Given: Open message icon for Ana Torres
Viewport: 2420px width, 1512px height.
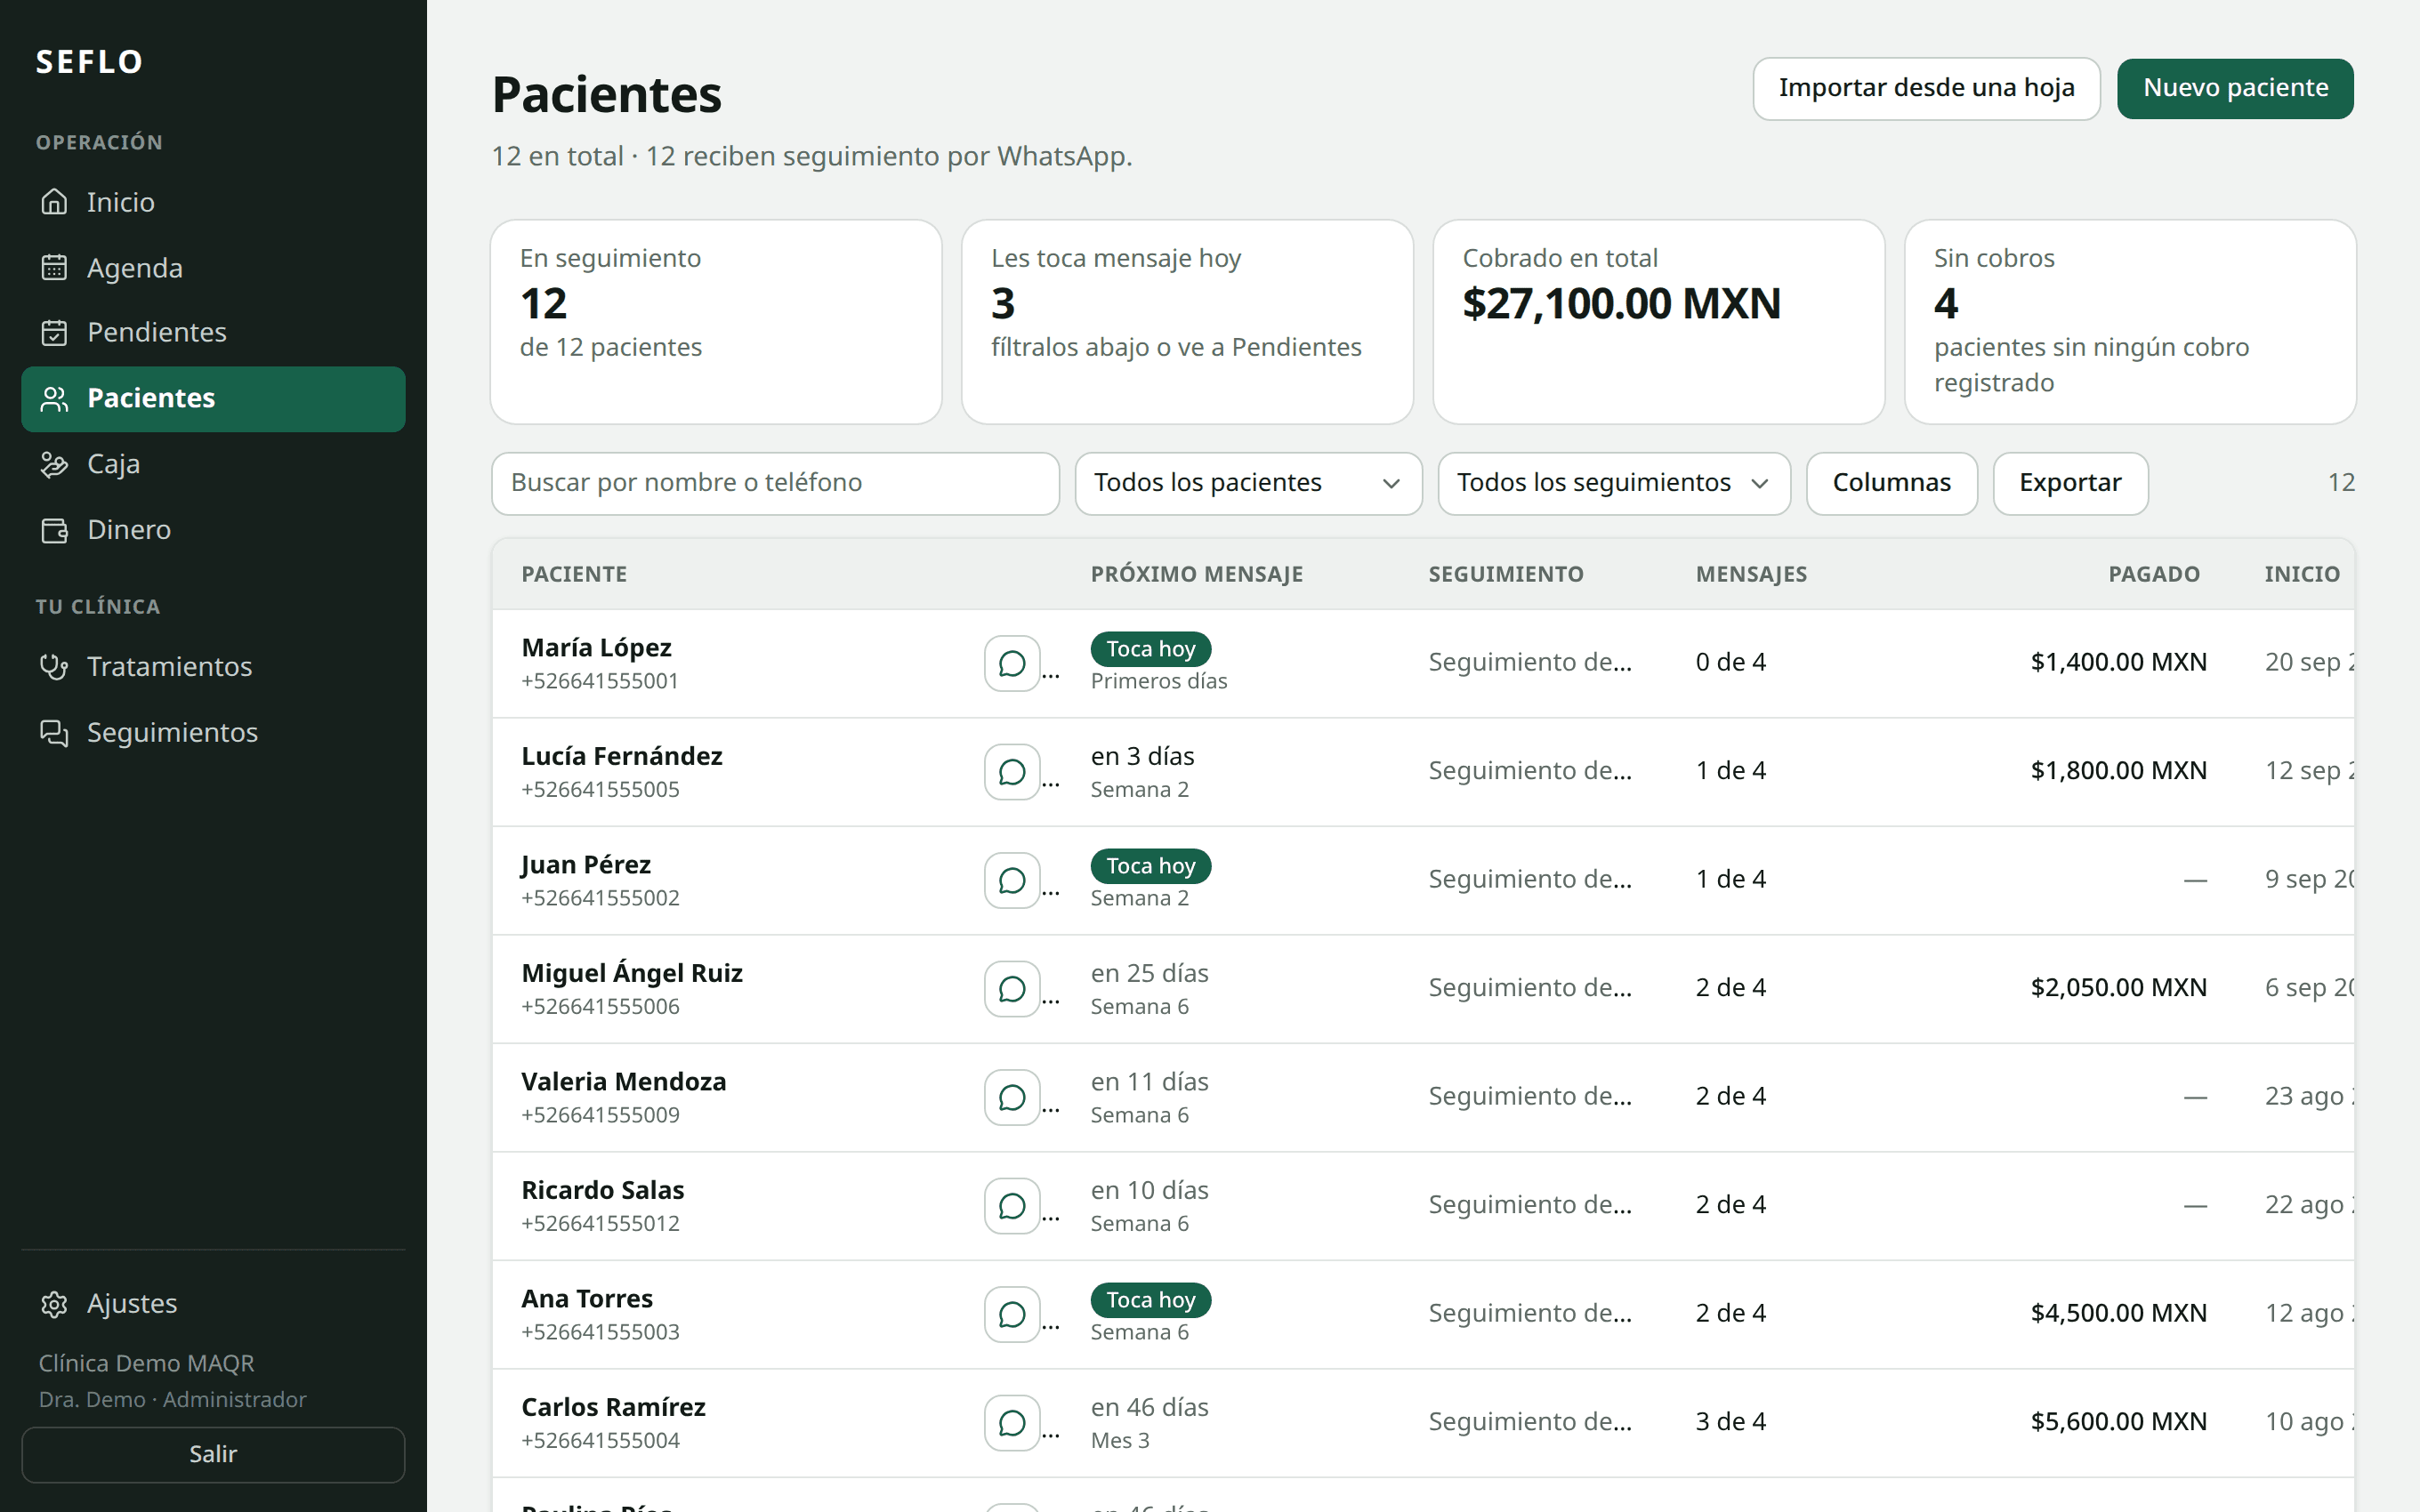Looking at the screenshot, I should pos(1012,1314).
